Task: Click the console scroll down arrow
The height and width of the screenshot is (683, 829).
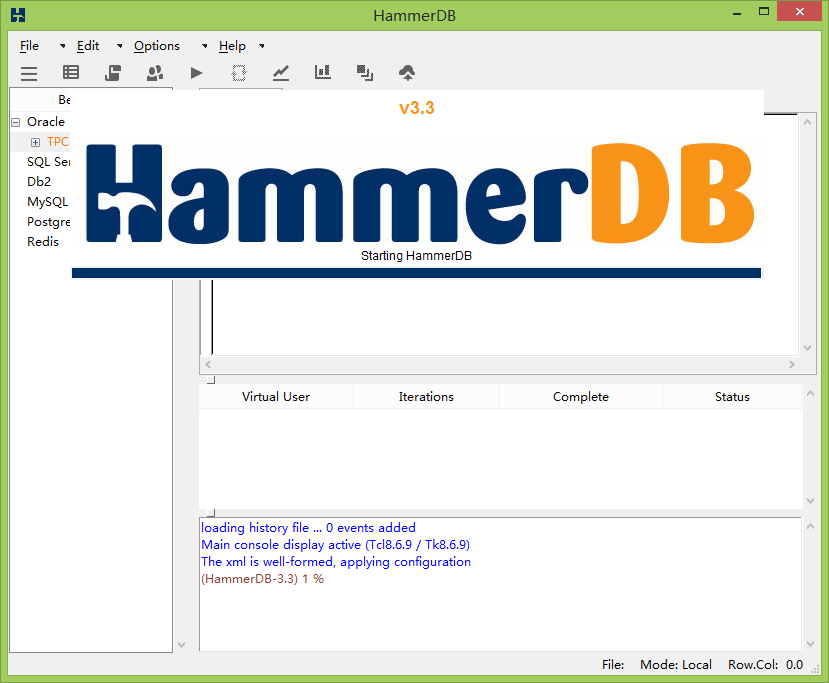Action: tap(810, 643)
